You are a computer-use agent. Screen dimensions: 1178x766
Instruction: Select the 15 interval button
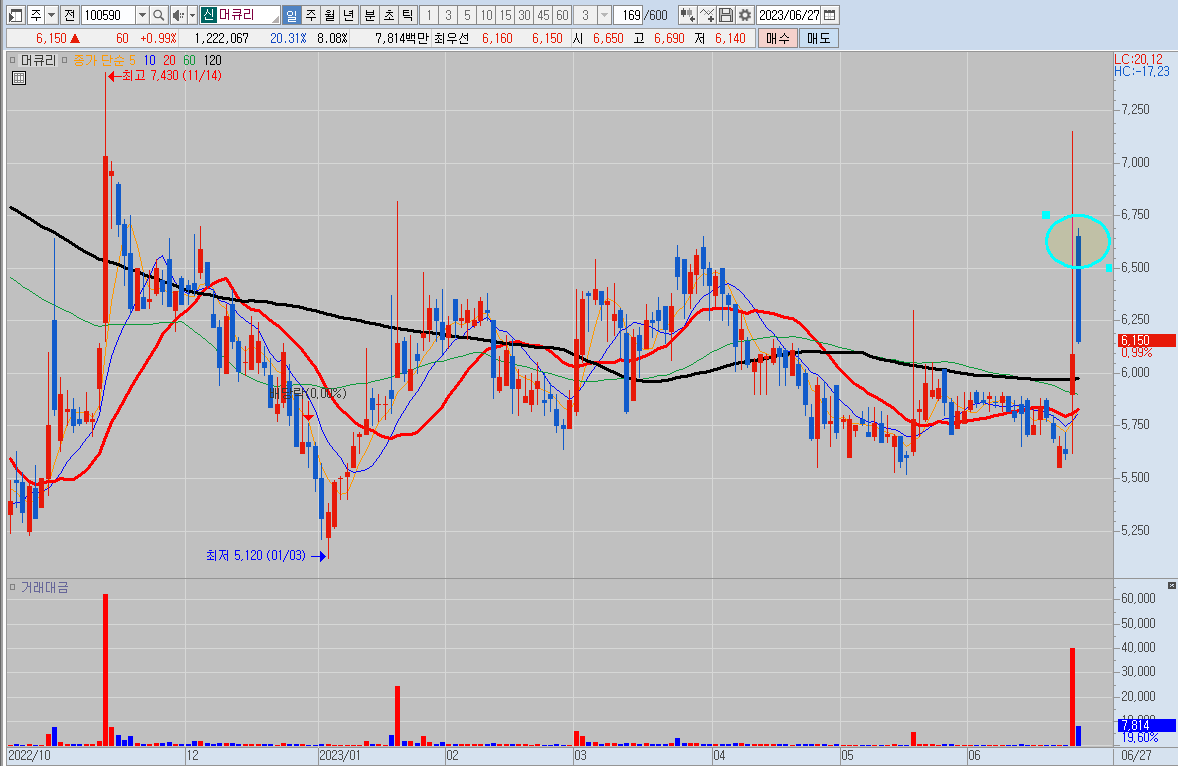(x=505, y=15)
